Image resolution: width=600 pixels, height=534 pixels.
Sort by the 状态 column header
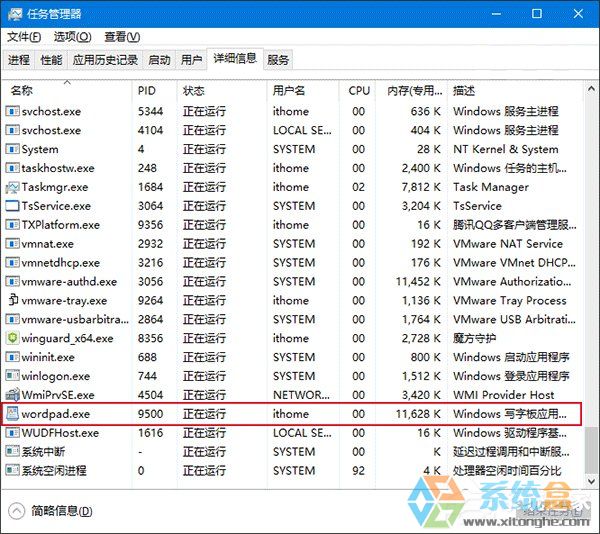pos(222,91)
